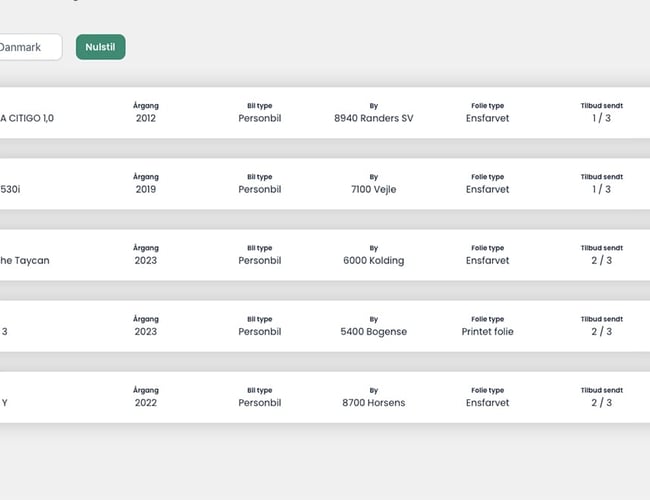
Task: Click the 2019 Årgang value
Action: tap(146, 189)
